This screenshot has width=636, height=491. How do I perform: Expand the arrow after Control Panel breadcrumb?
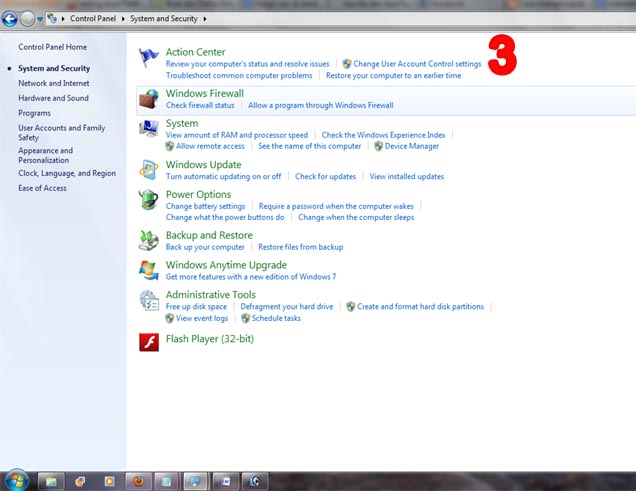(123, 19)
